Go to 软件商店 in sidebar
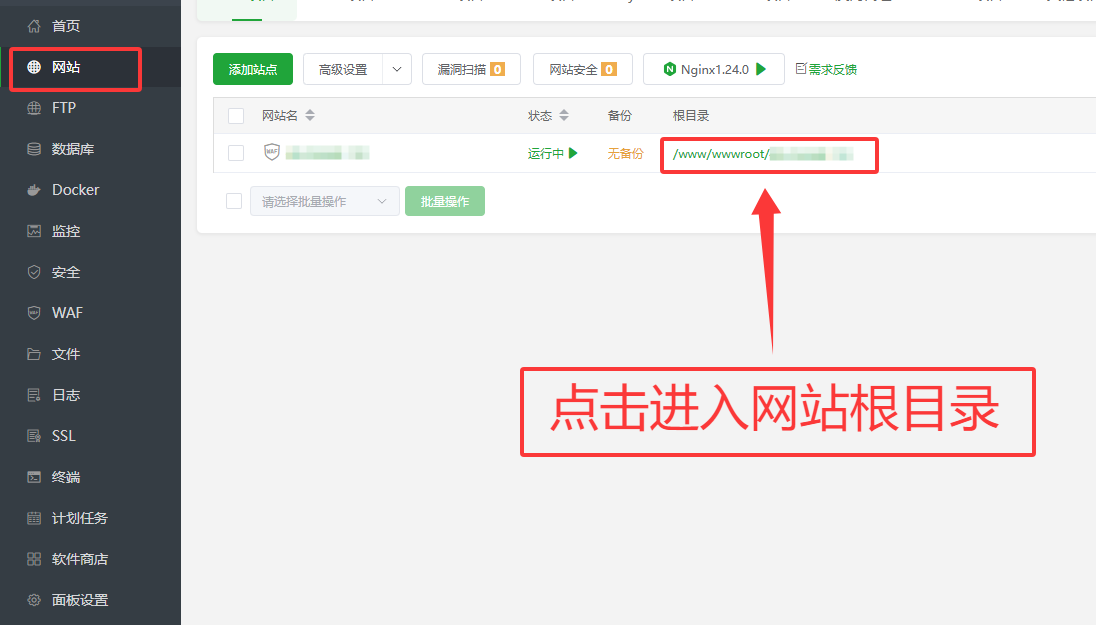1096x625 pixels. [79, 559]
